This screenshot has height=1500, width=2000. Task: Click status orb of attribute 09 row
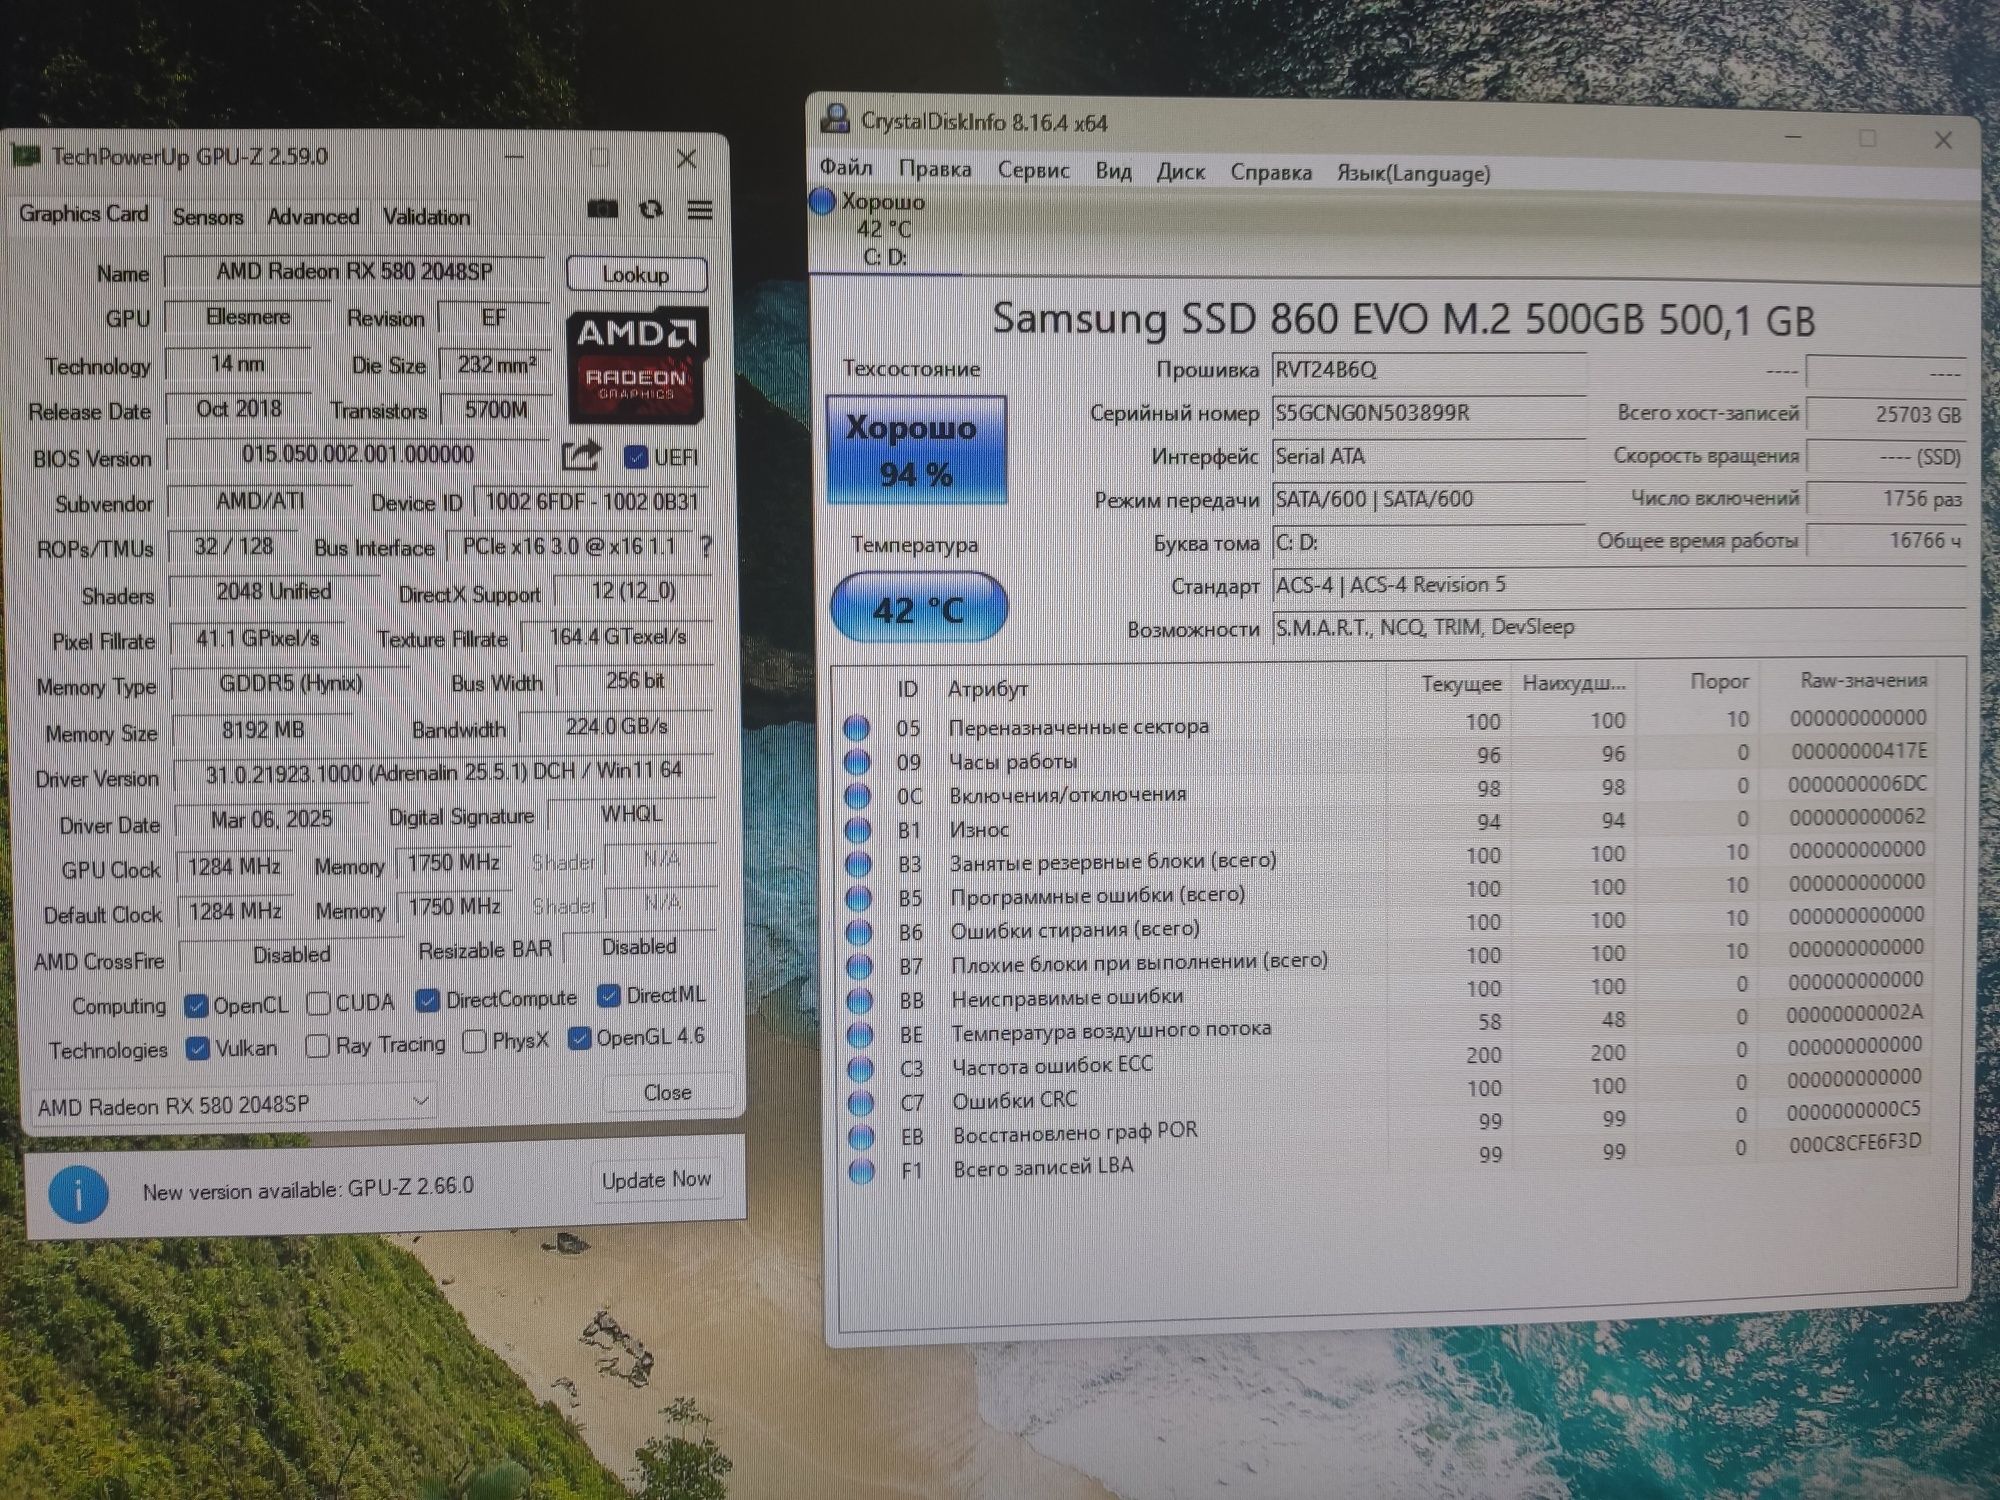click(x=857, y=762)
